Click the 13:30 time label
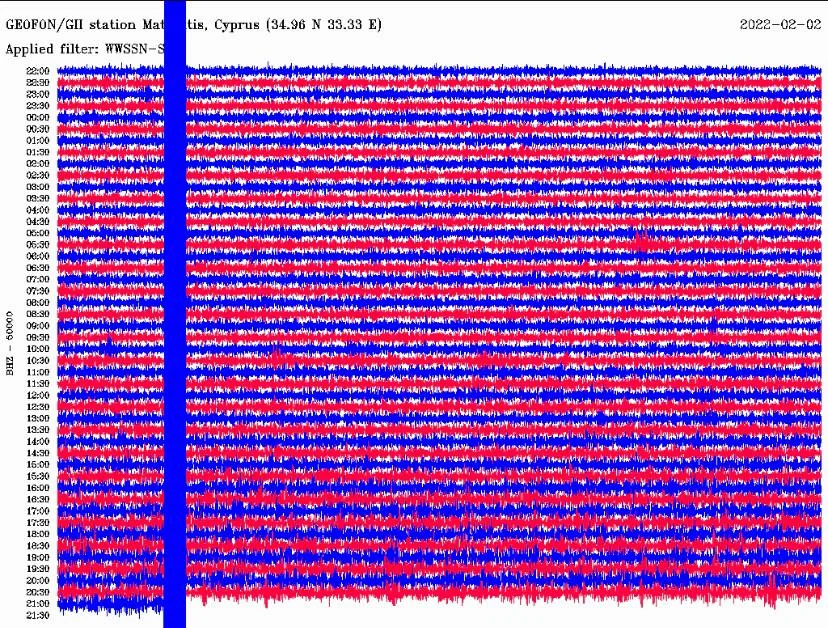The height and width of the screenshot is (628, 828). pyautogui.click(x=38, y=430)
